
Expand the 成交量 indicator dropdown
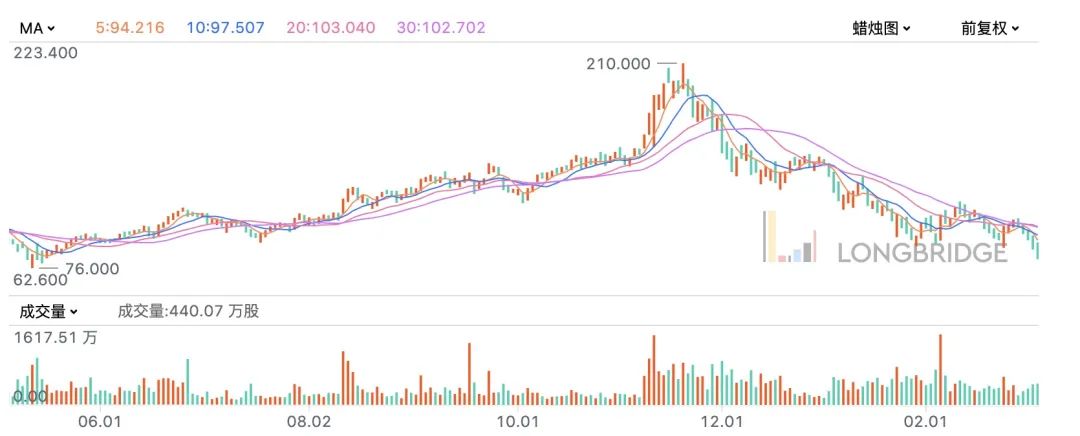pyautogui.click(x=48, y=311)
